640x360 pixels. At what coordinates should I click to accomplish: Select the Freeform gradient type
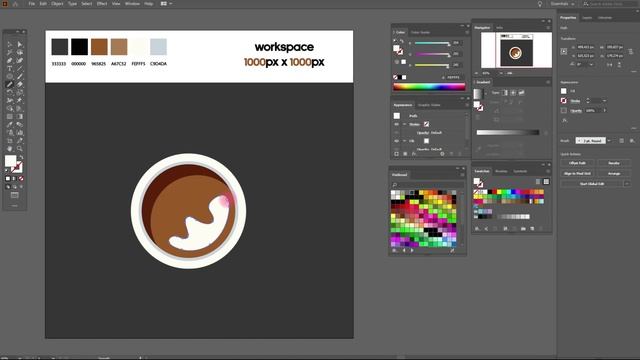coord(521,93)
